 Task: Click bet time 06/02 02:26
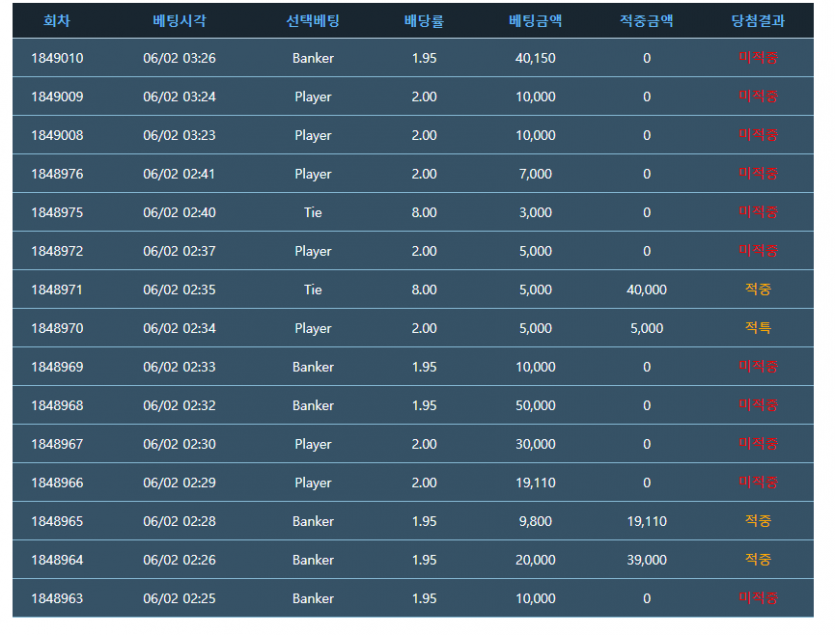179,560
